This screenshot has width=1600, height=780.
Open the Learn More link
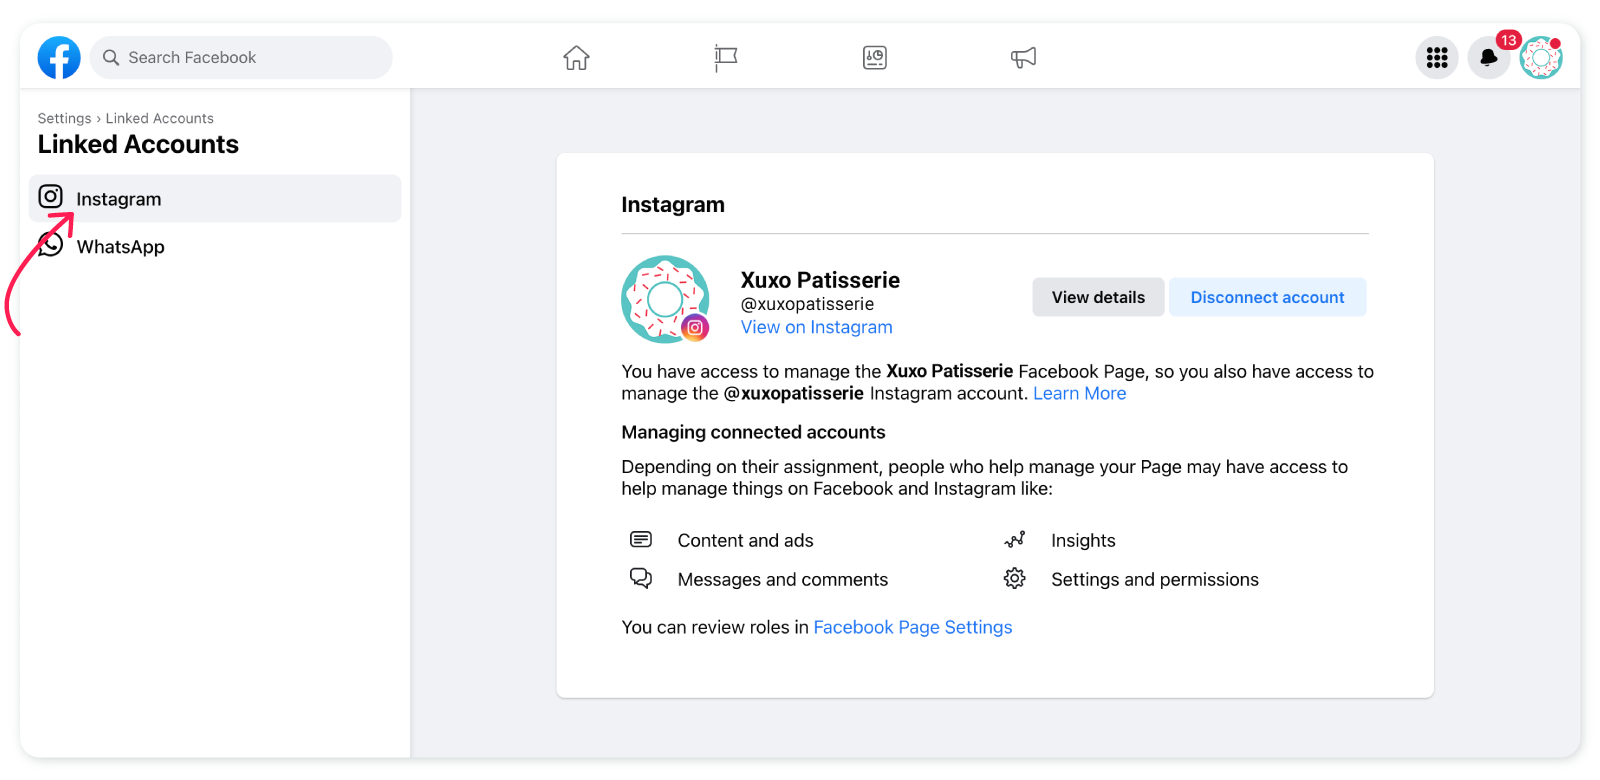[x=1080, y=393]
